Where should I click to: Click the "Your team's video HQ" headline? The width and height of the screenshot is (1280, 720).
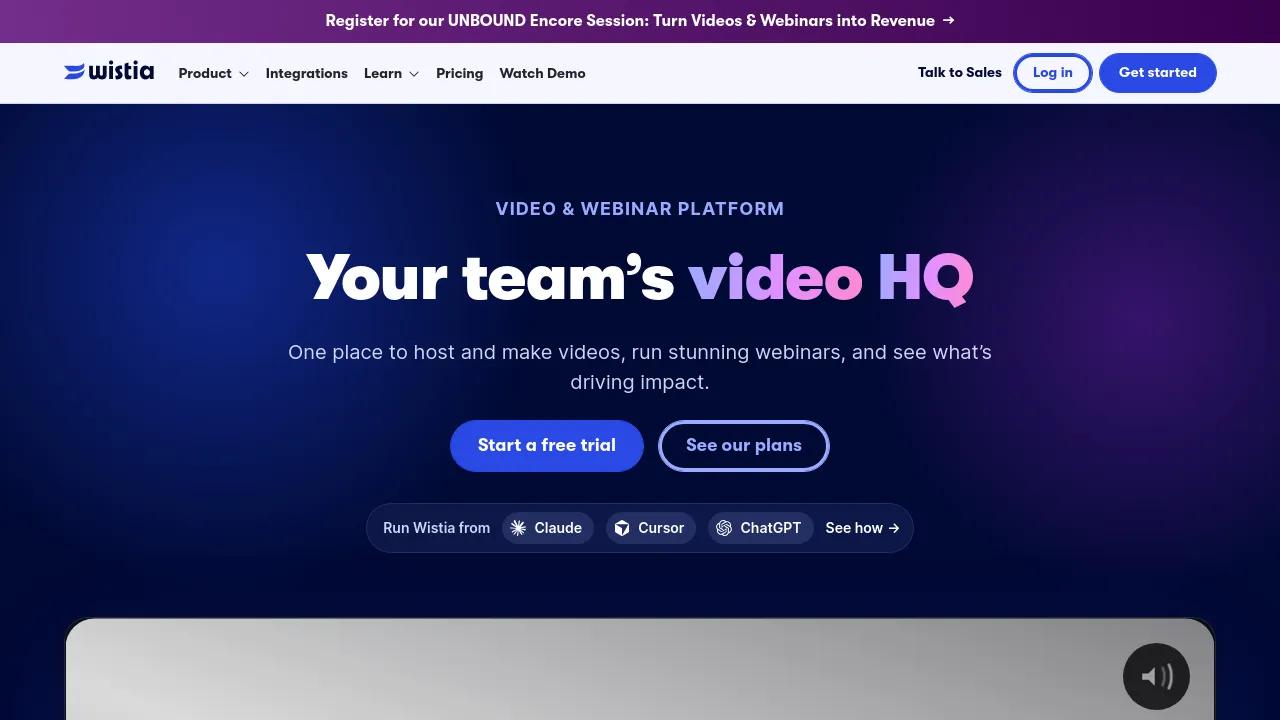point(640,278)
